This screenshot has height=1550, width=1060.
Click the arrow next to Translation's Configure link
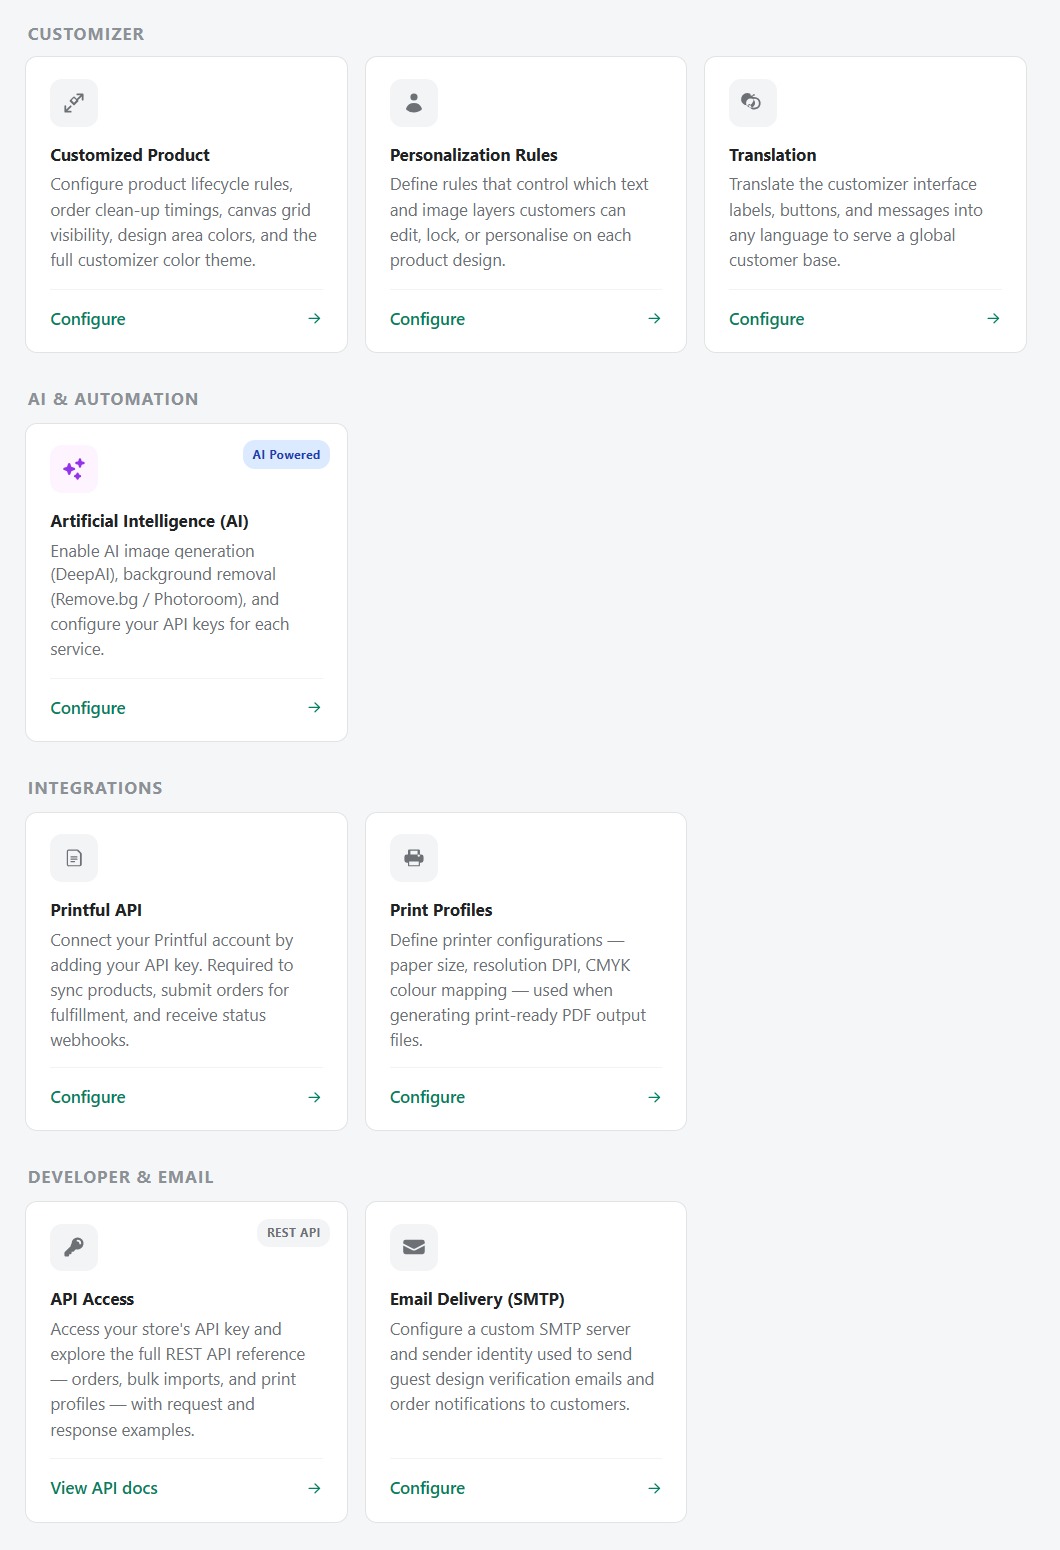[x=993, y=319]
